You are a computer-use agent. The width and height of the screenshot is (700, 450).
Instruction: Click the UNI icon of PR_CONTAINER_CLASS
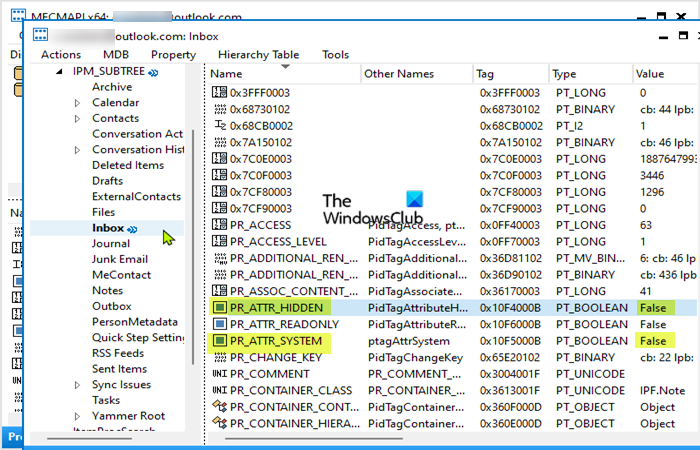pos(220,390)
